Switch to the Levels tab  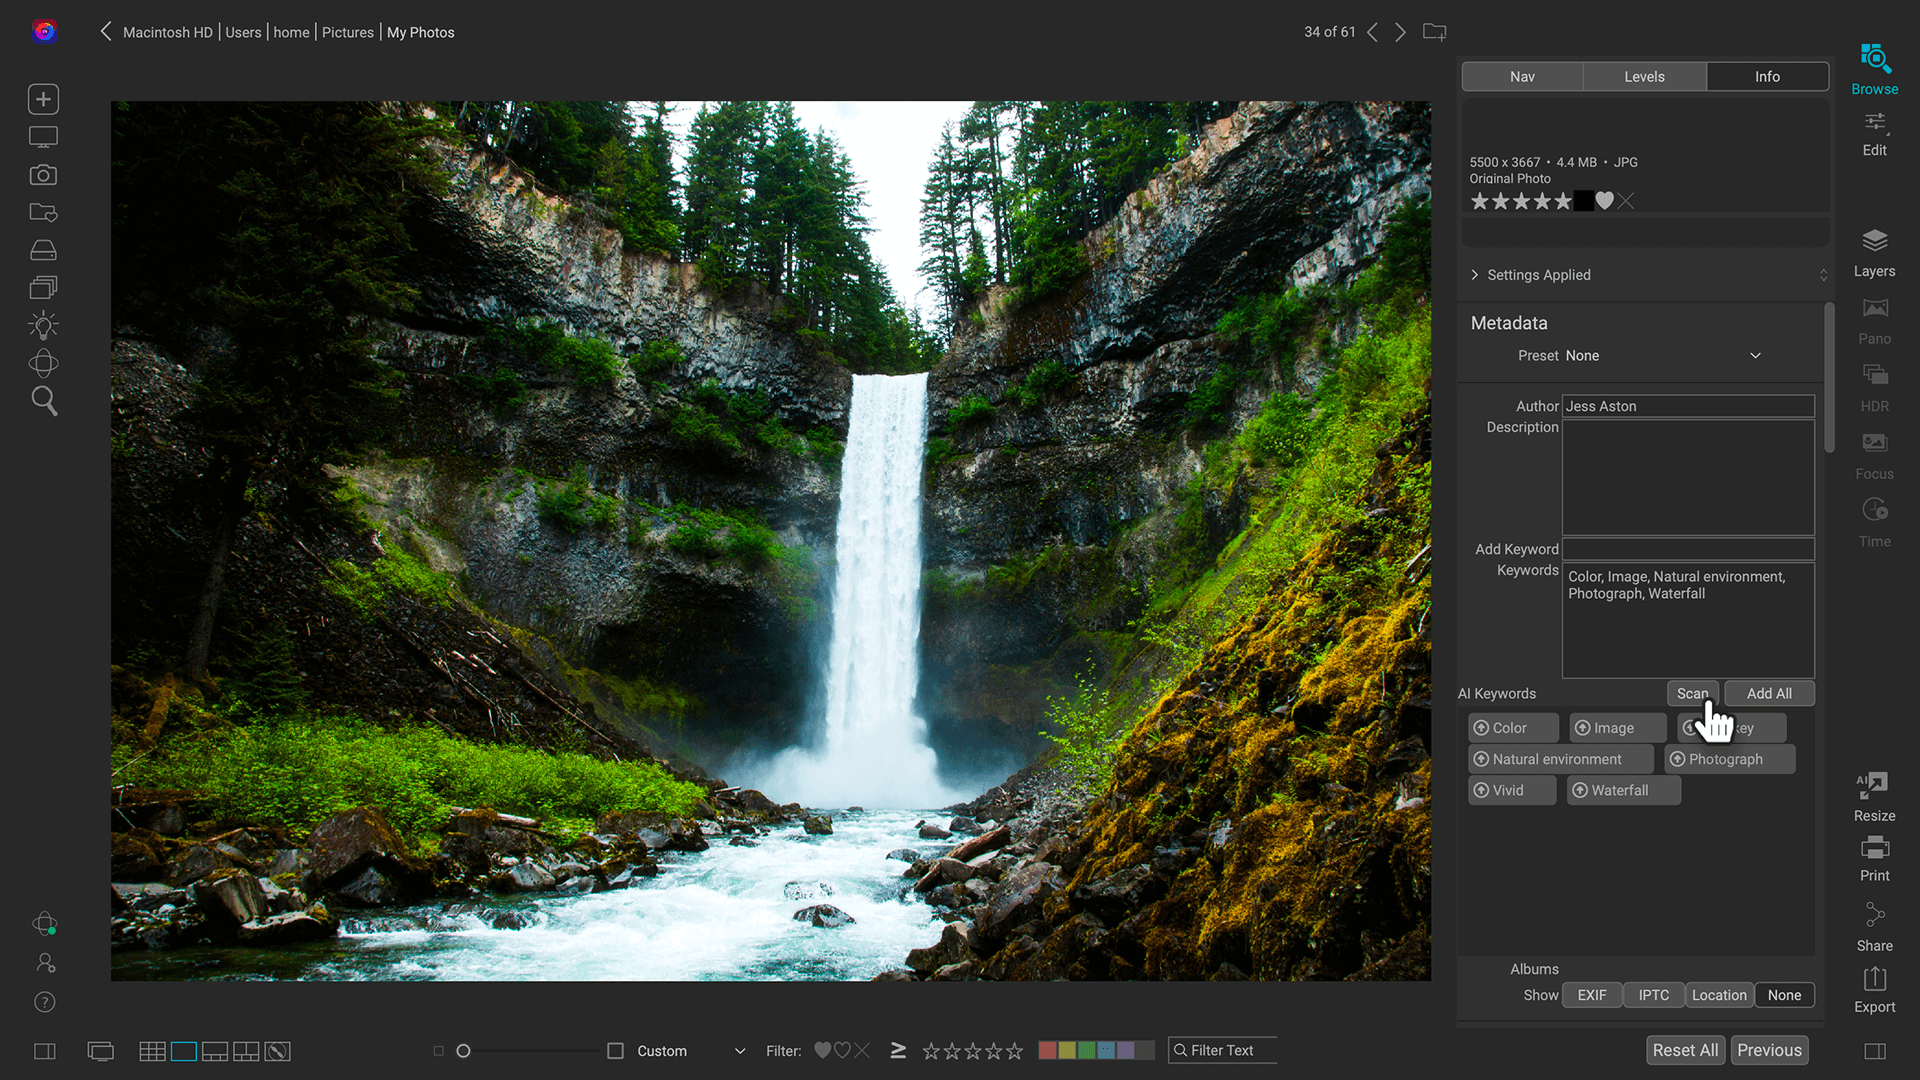point(1644,77)
